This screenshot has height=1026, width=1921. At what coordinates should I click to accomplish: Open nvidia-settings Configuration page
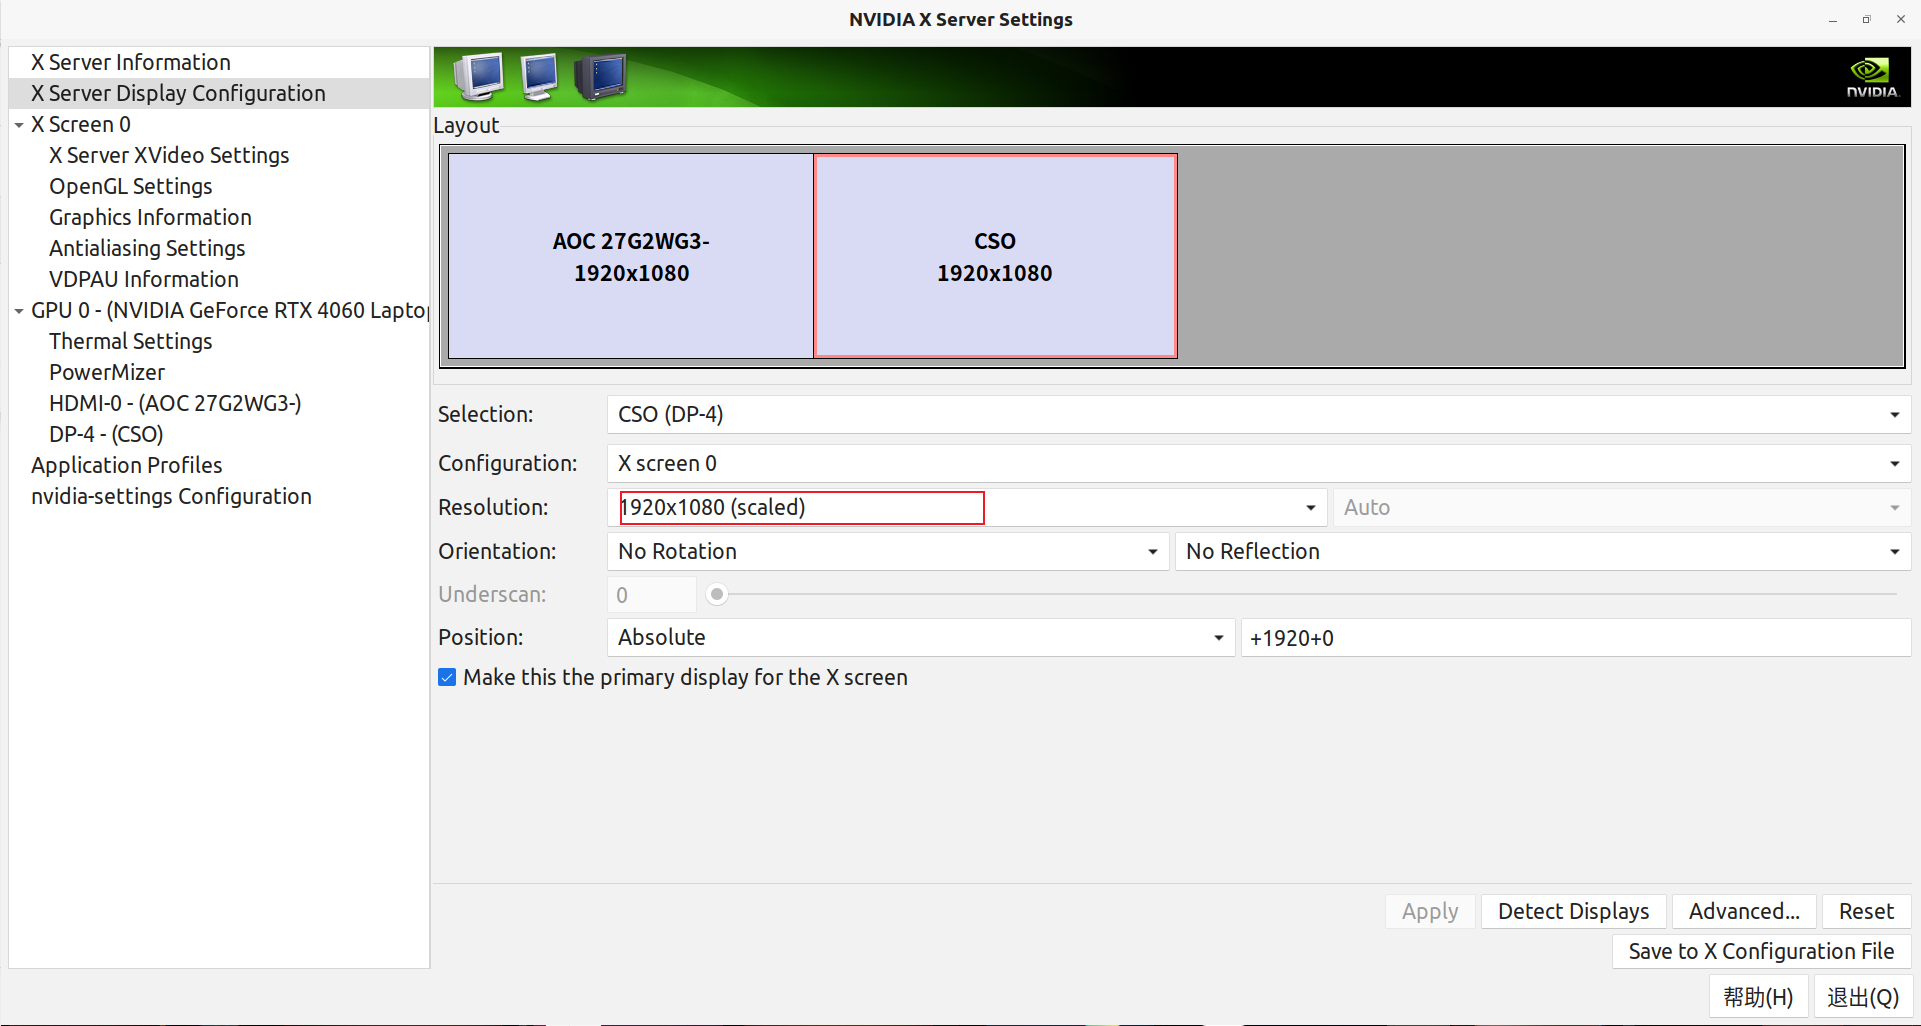pyautogui.click(x=171, y=496)
